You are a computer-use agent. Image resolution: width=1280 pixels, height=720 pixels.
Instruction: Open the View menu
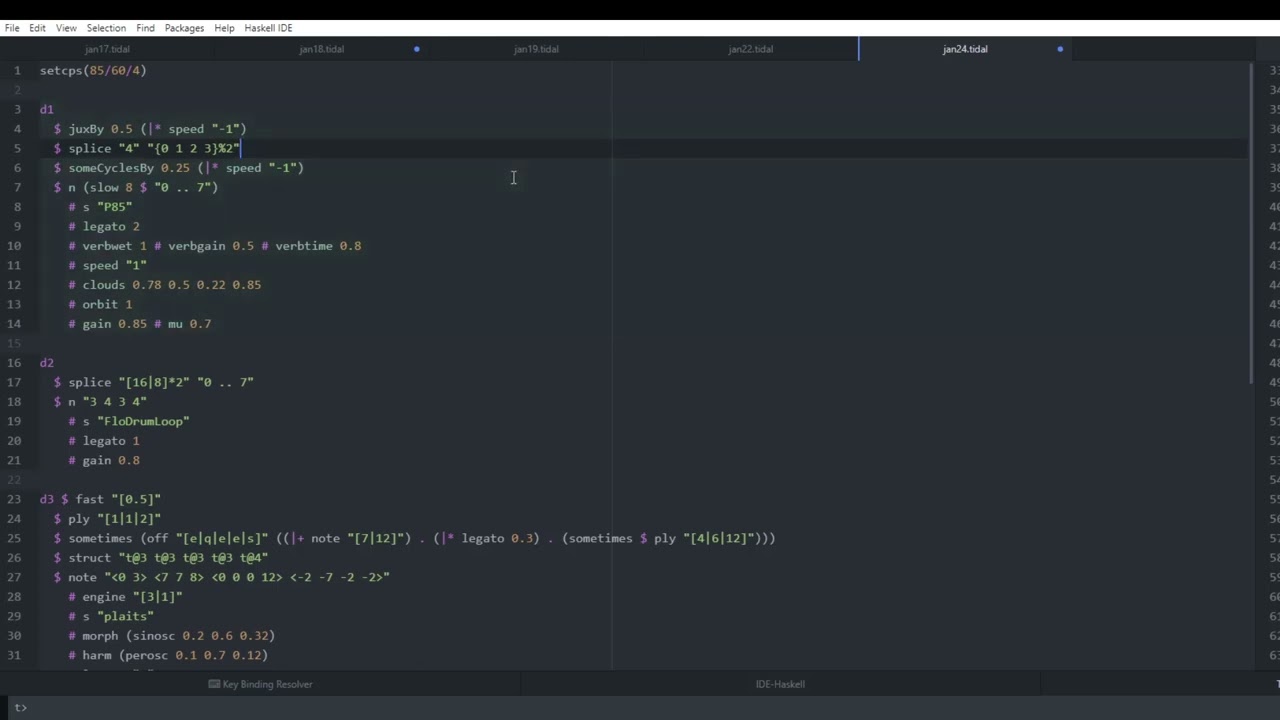[x=66, y=28]
